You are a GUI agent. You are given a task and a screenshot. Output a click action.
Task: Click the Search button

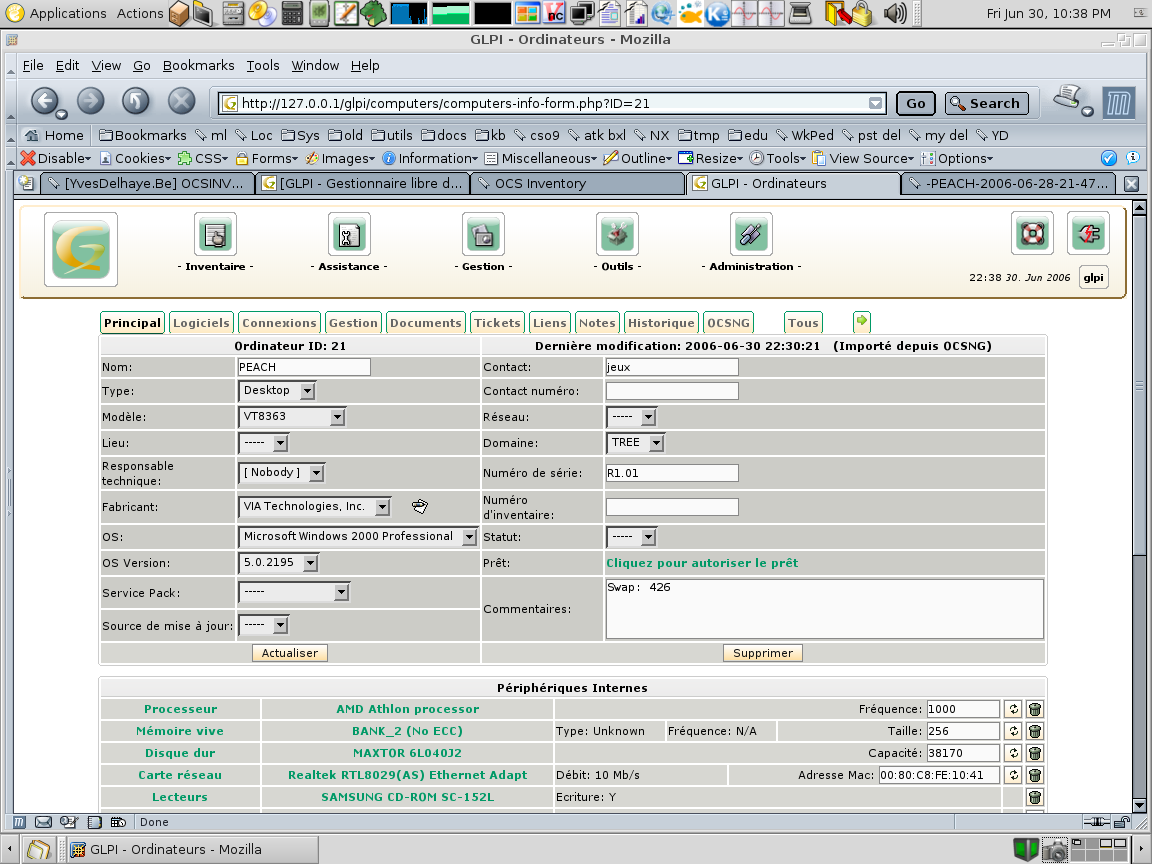point(986,104)
